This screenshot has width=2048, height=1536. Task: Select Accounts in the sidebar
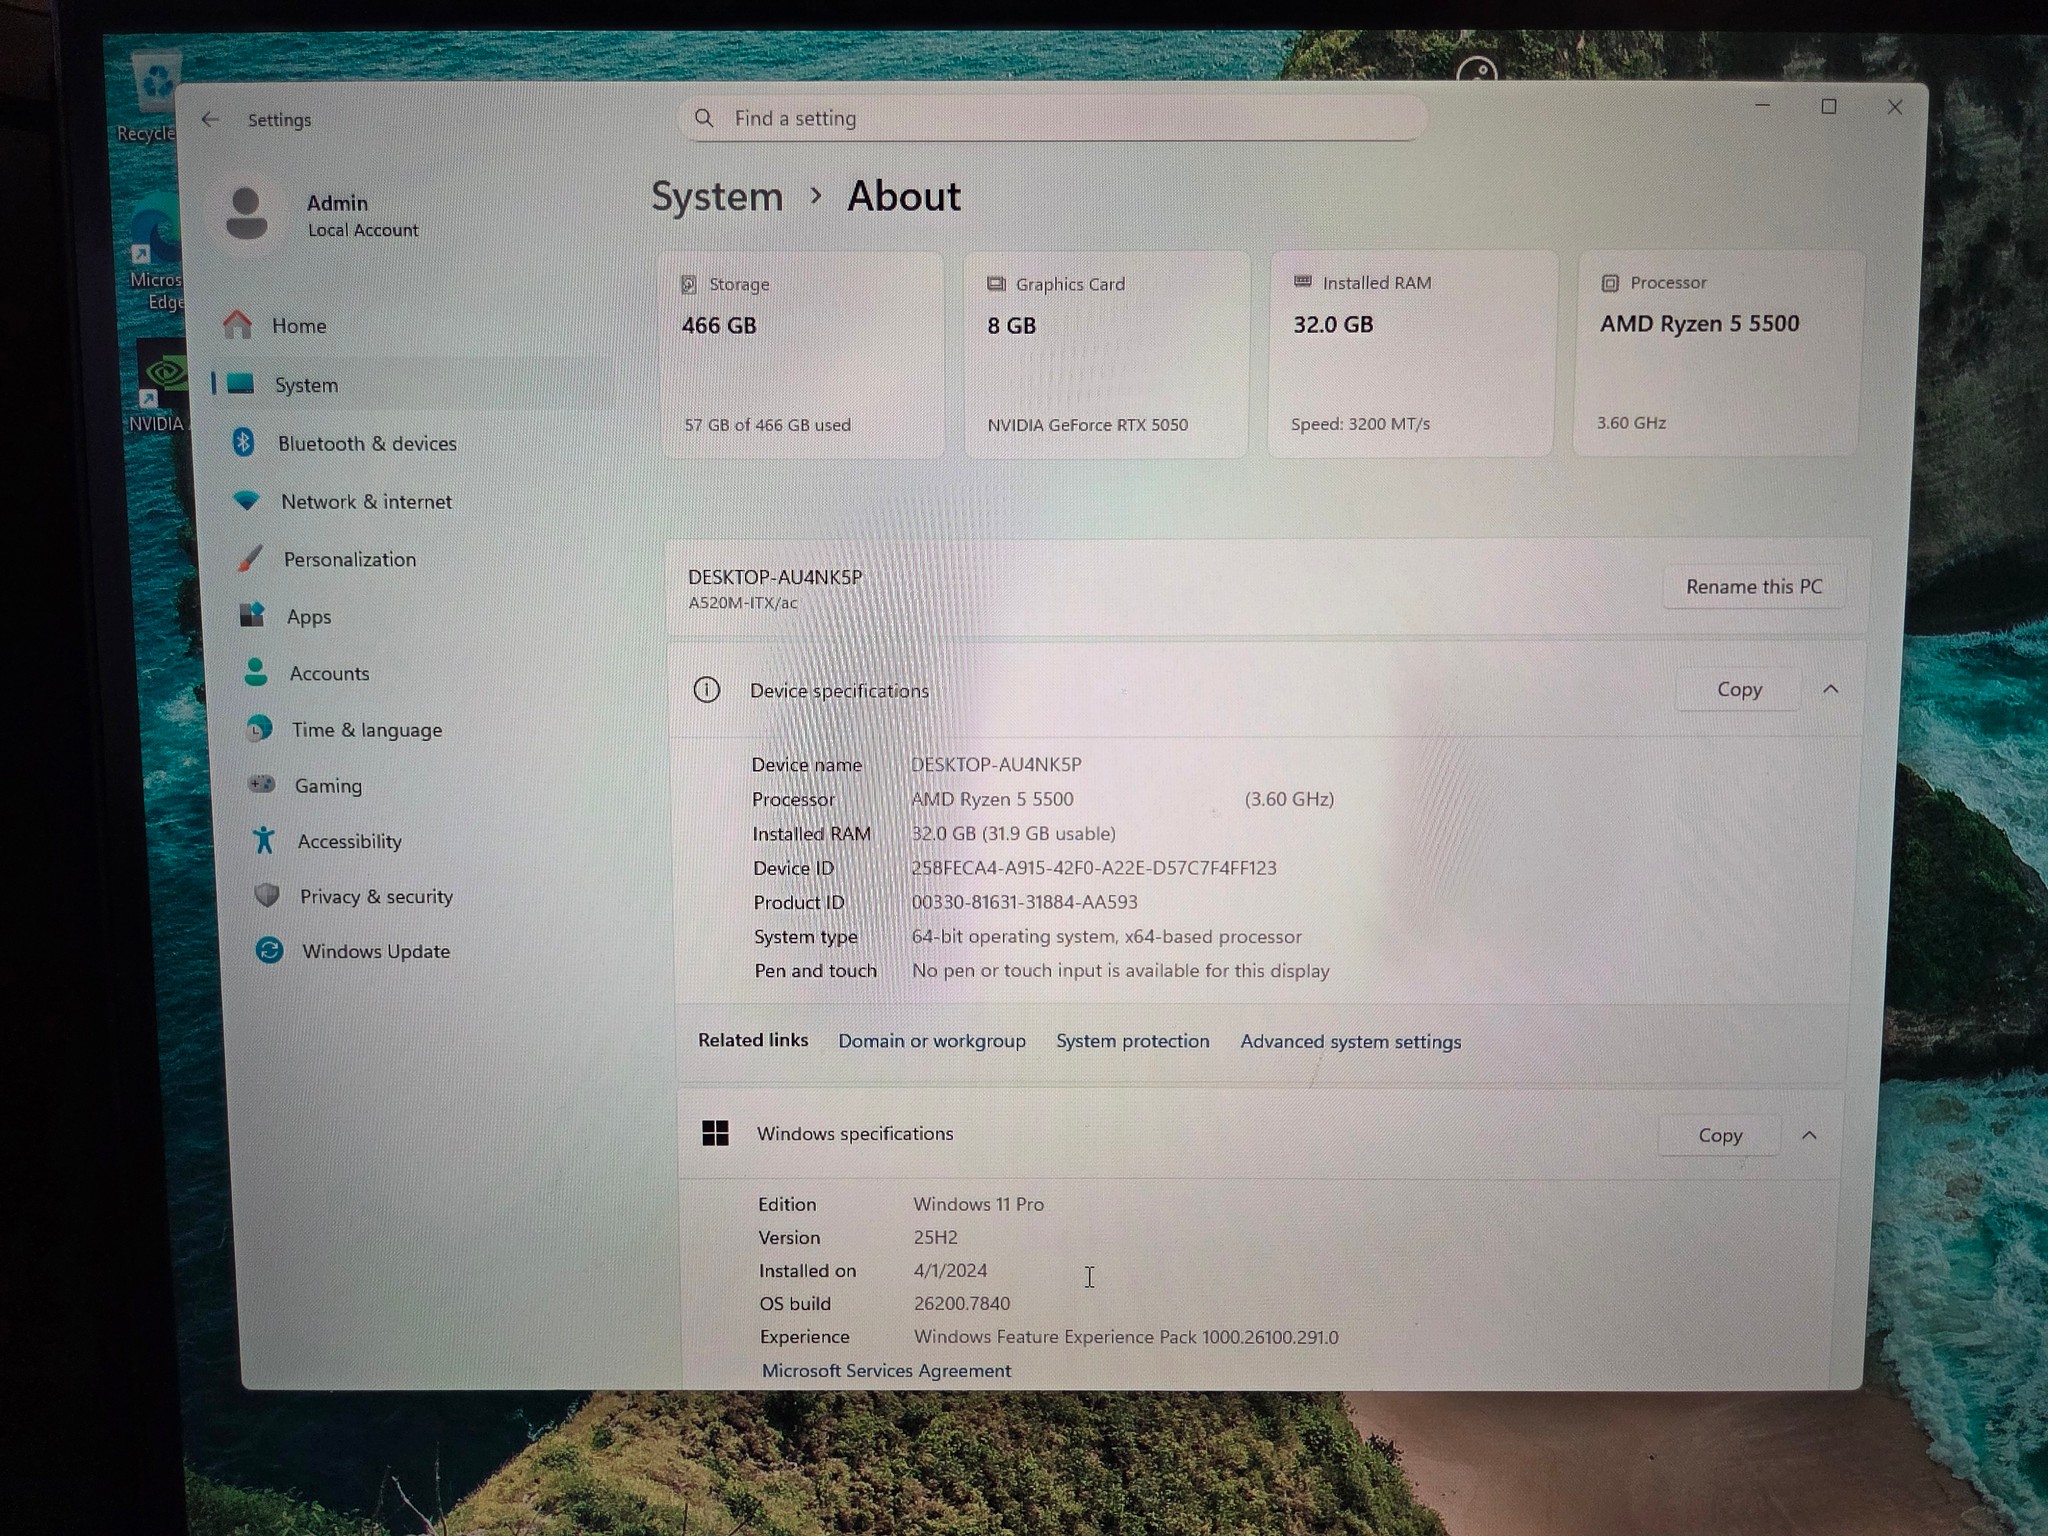(329, 673)
